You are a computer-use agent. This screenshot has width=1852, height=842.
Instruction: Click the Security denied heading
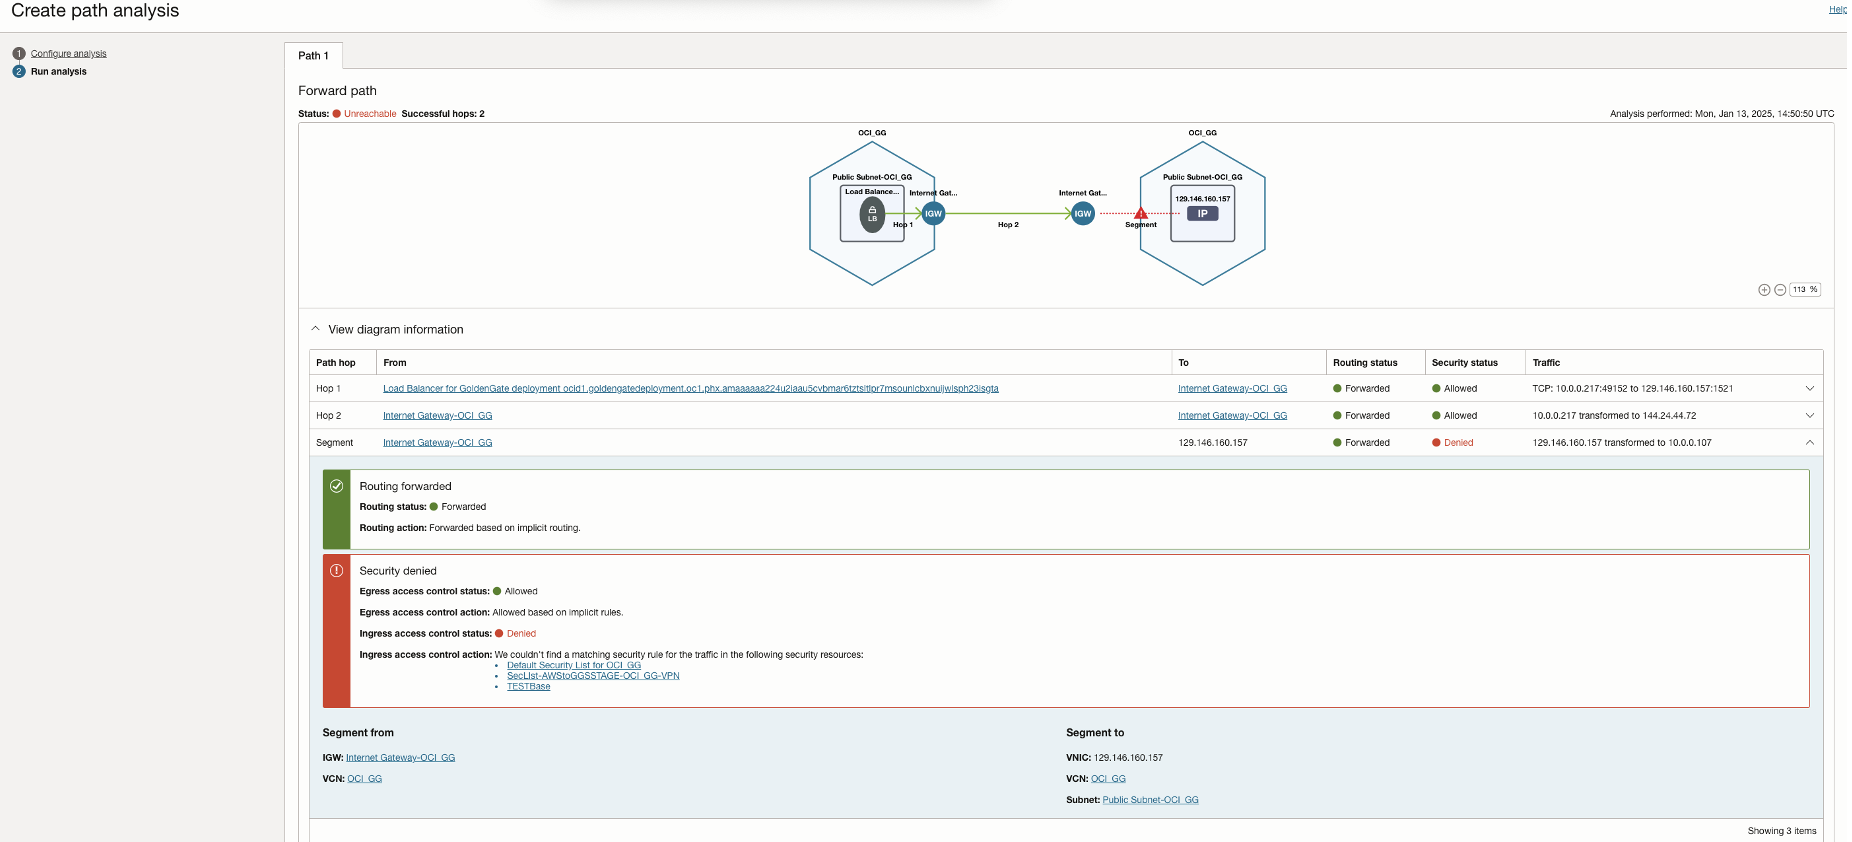pyautogui.click(x=398, y=571)
